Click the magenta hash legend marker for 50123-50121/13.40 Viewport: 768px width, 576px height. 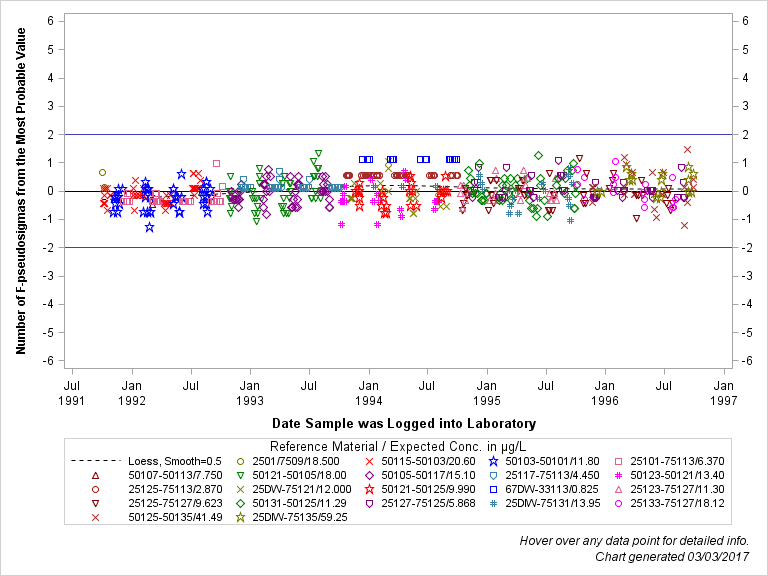(x=619, y=476)
